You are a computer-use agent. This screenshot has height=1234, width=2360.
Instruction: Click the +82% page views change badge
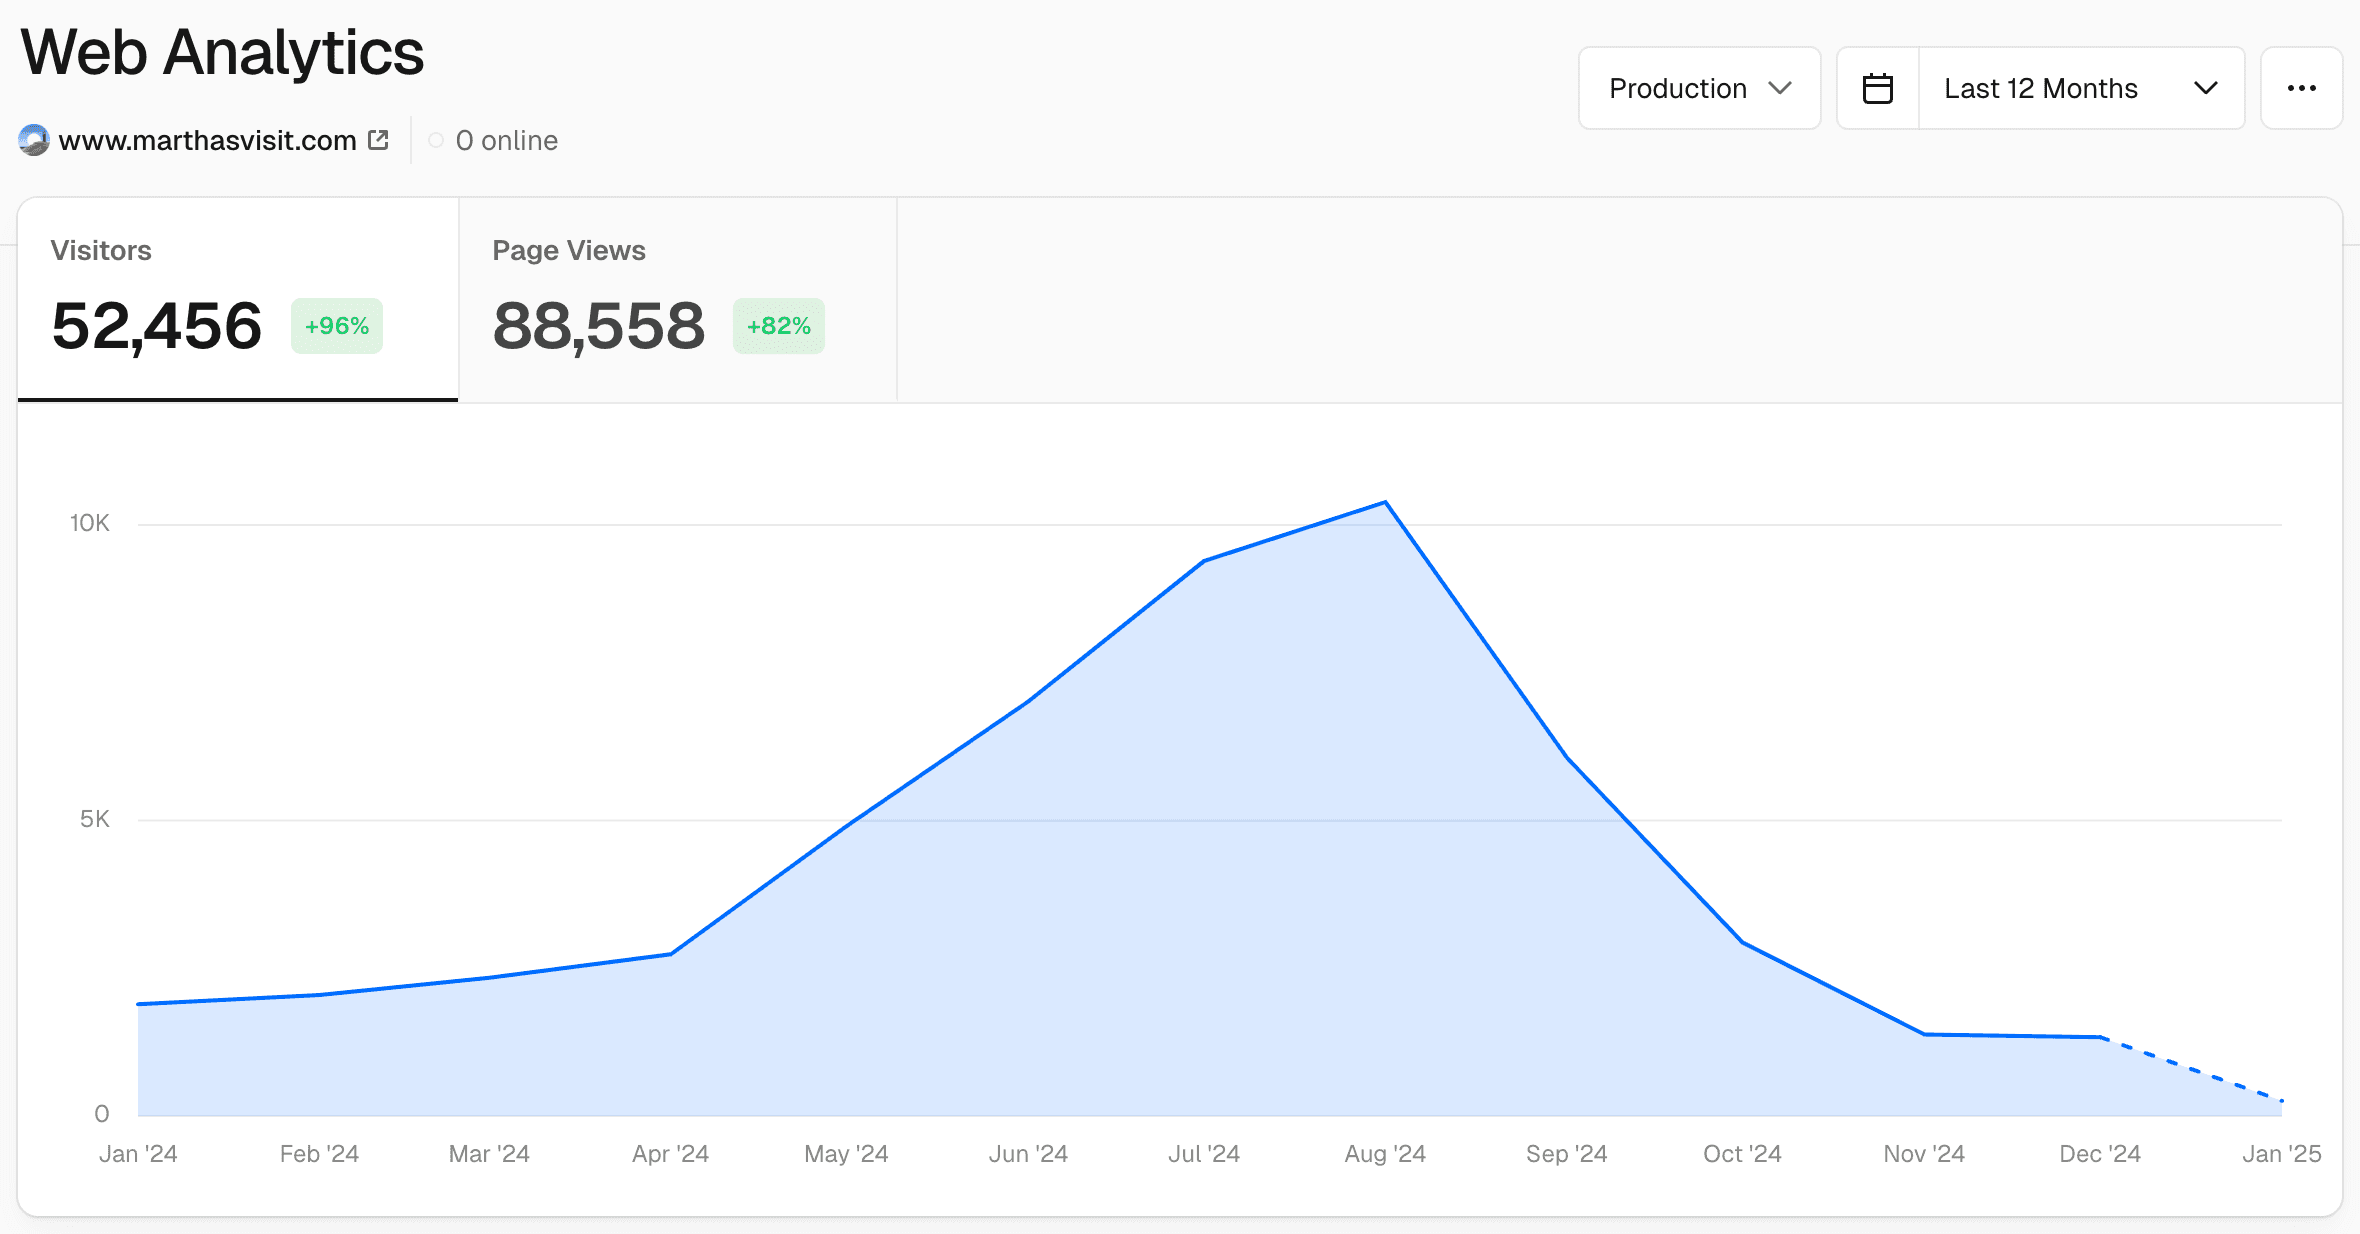click(779, 326)
